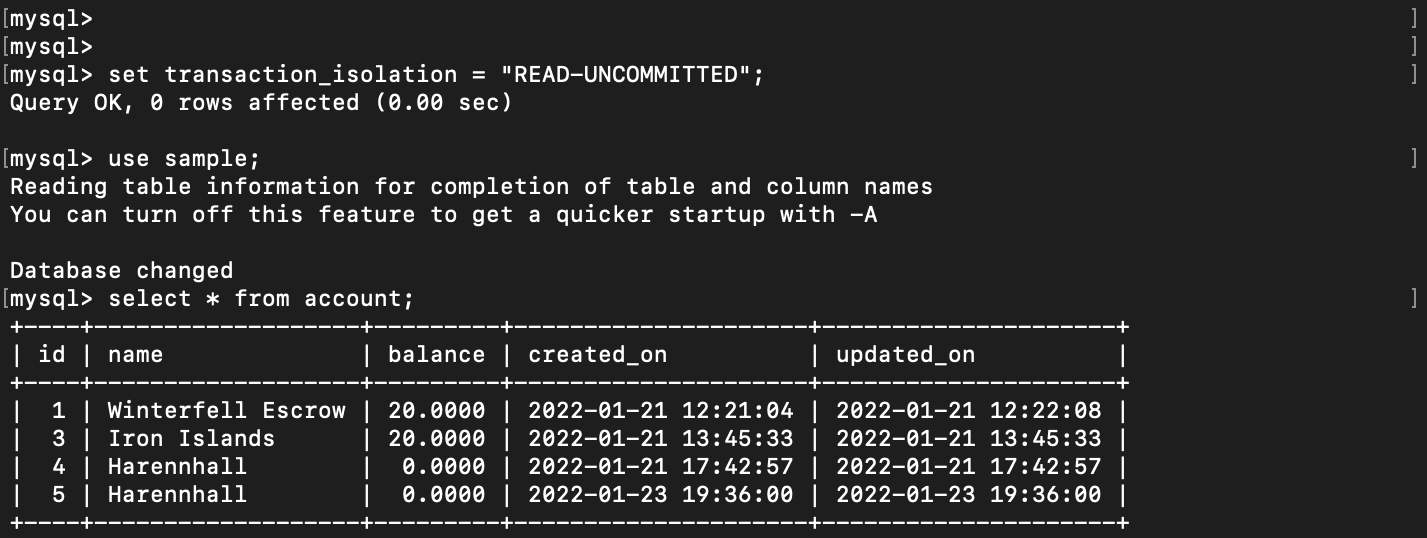The width and height of the screenshot is (1427, 538).
Task: Click the Winterfell Escrow name cell
Action: point(227,410)
